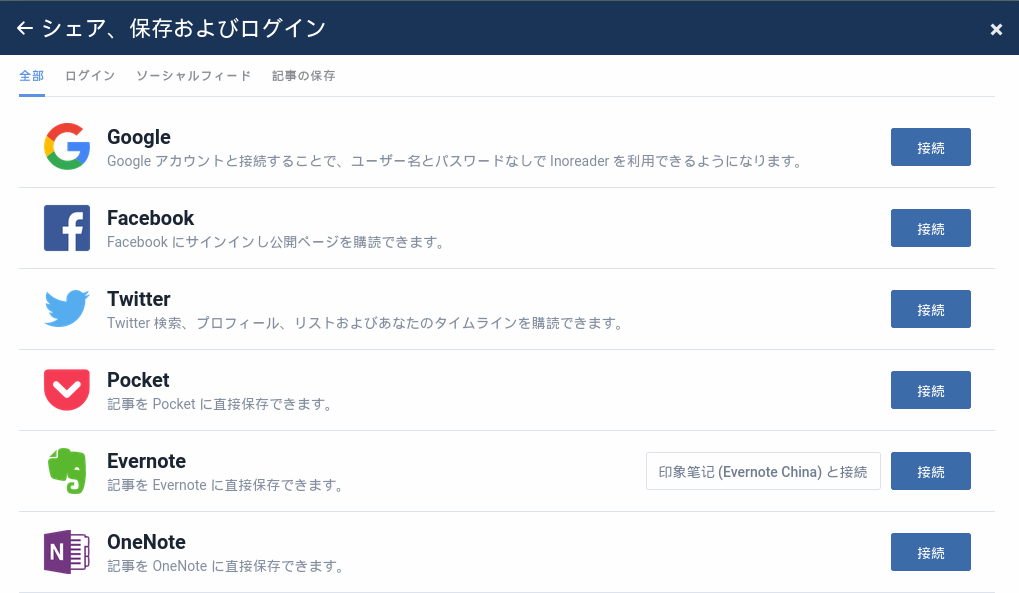Open the ソーシャルフィード tab

193,76
